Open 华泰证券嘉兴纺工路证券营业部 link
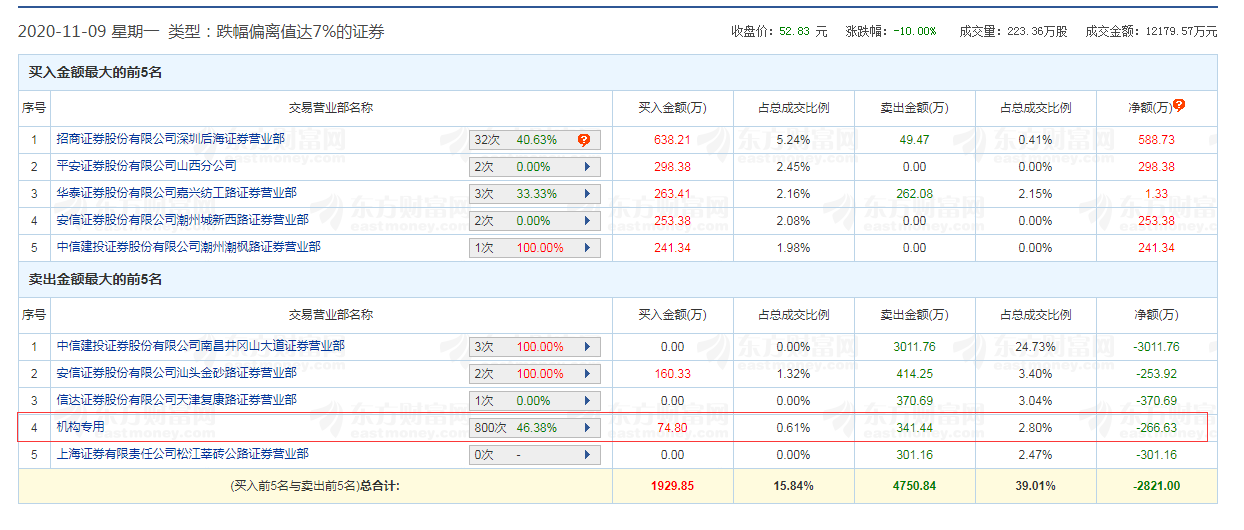Image resolution: width=1244 pixels, height=530 pixels. coord(176,193)
